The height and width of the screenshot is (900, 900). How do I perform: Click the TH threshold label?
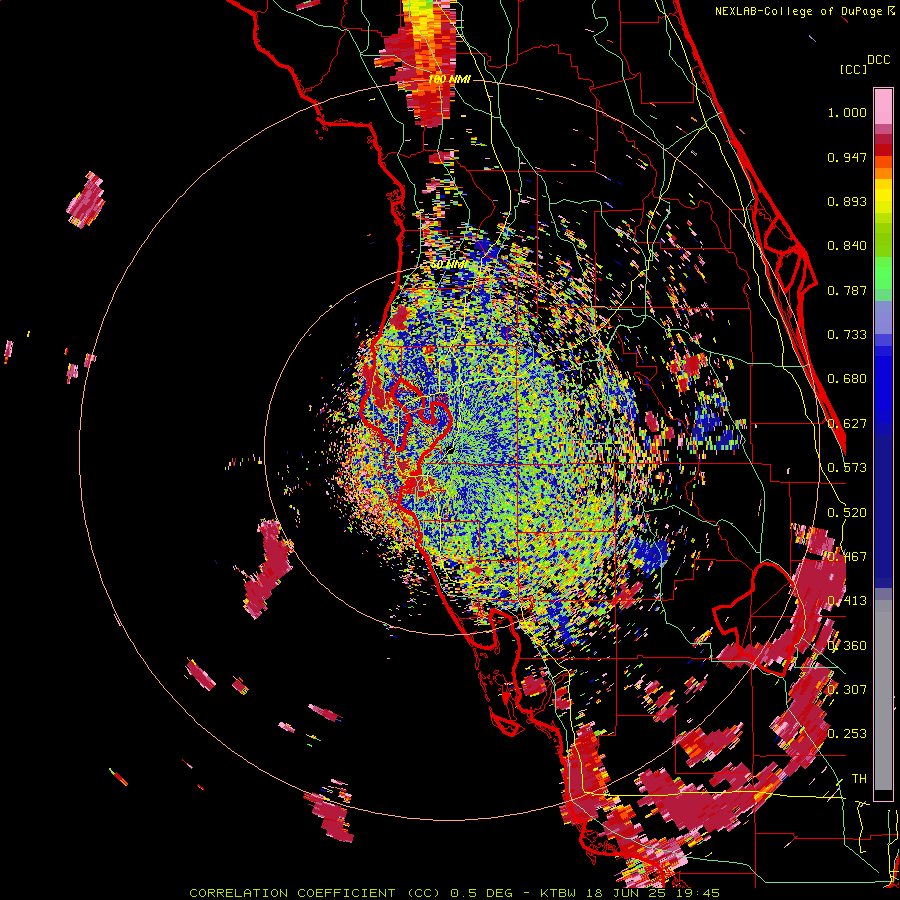click(859, 779)
